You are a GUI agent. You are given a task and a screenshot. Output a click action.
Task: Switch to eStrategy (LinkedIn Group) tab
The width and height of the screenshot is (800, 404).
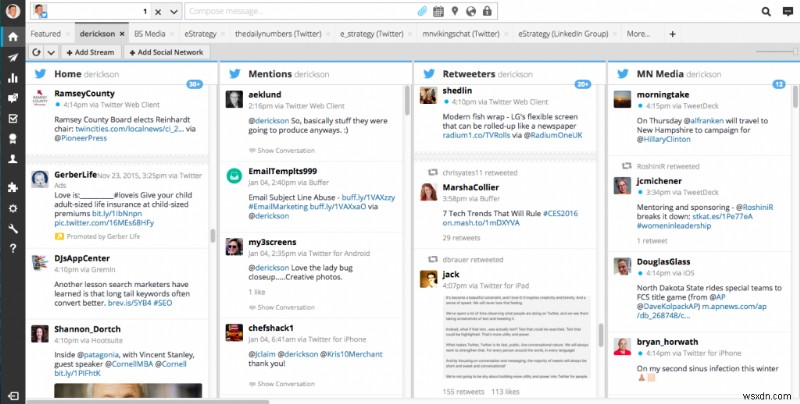(563, 34)
